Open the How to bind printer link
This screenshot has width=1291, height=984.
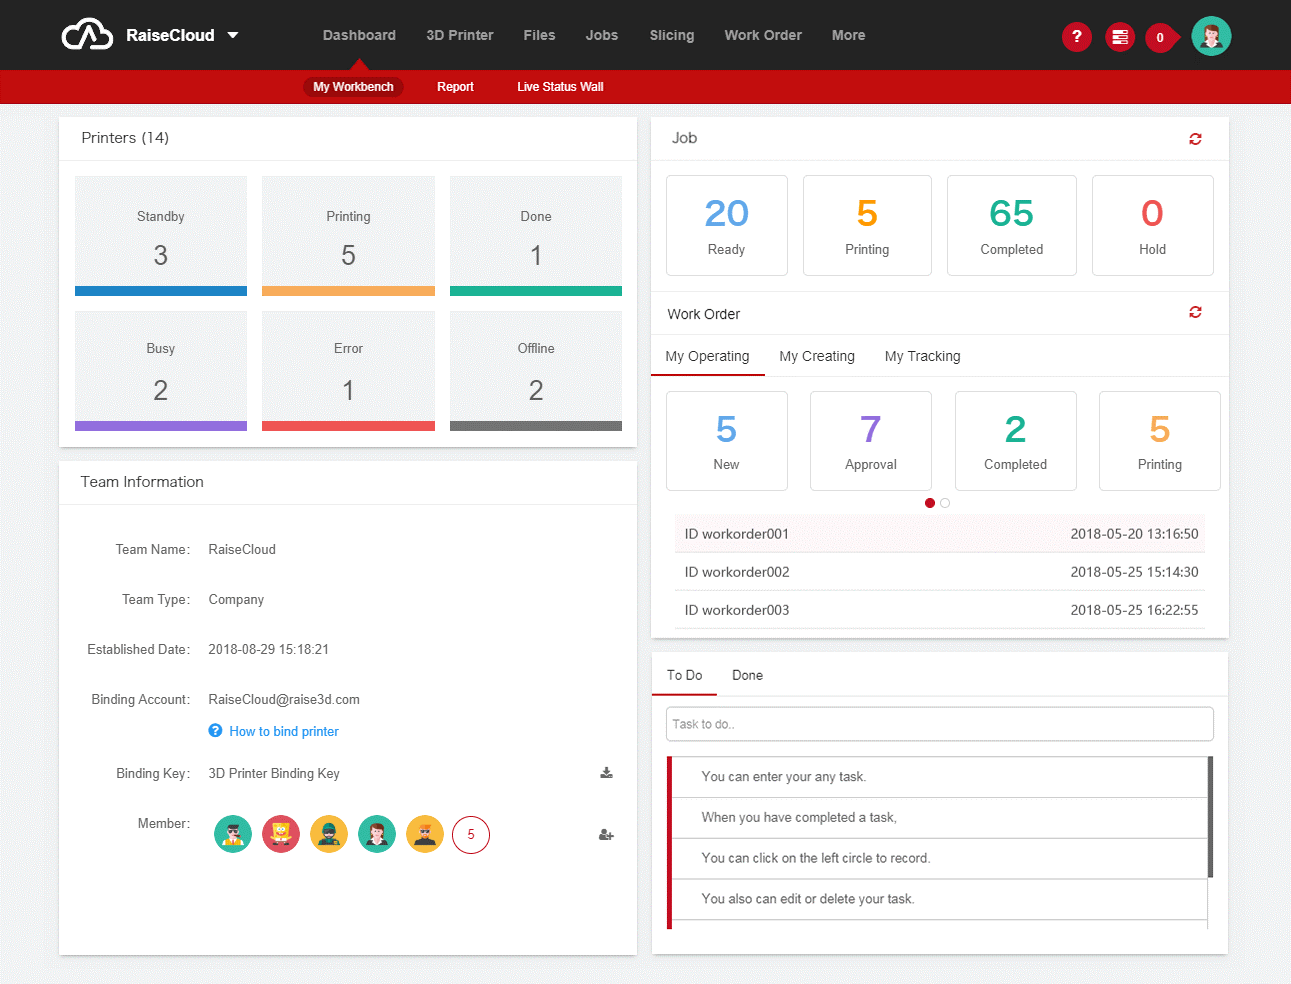284,731
